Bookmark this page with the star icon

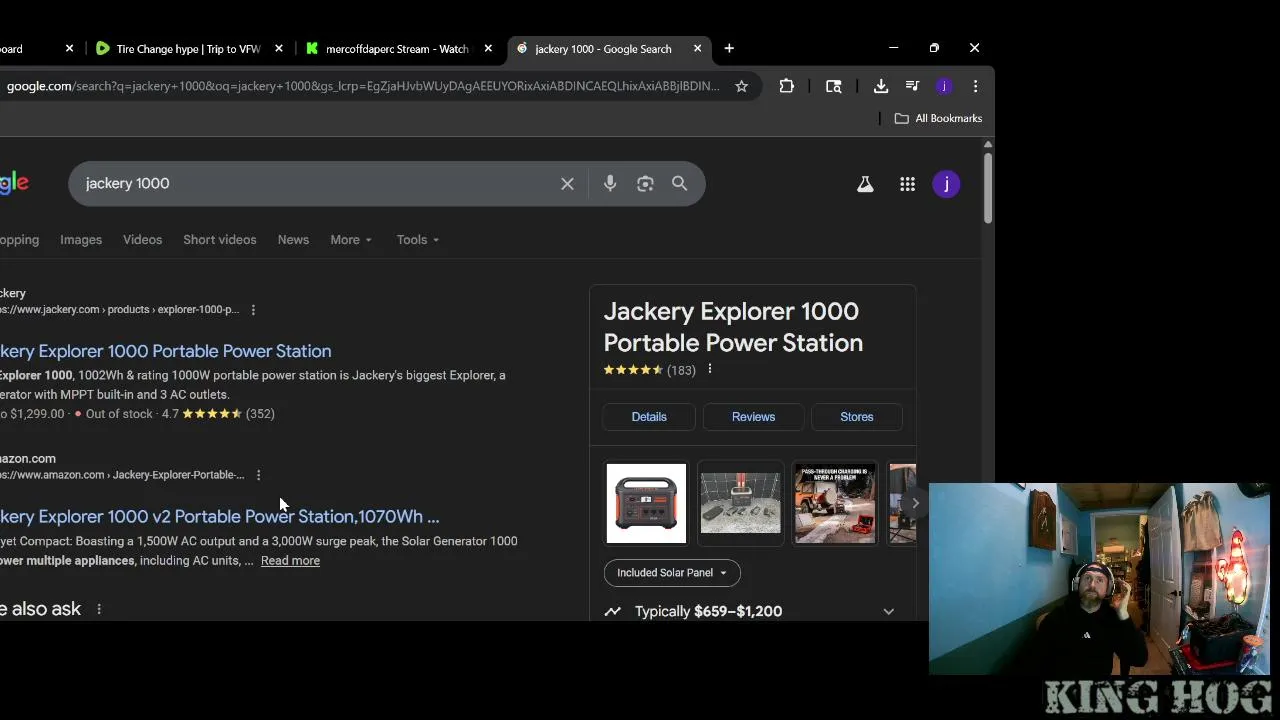point(741,86)
